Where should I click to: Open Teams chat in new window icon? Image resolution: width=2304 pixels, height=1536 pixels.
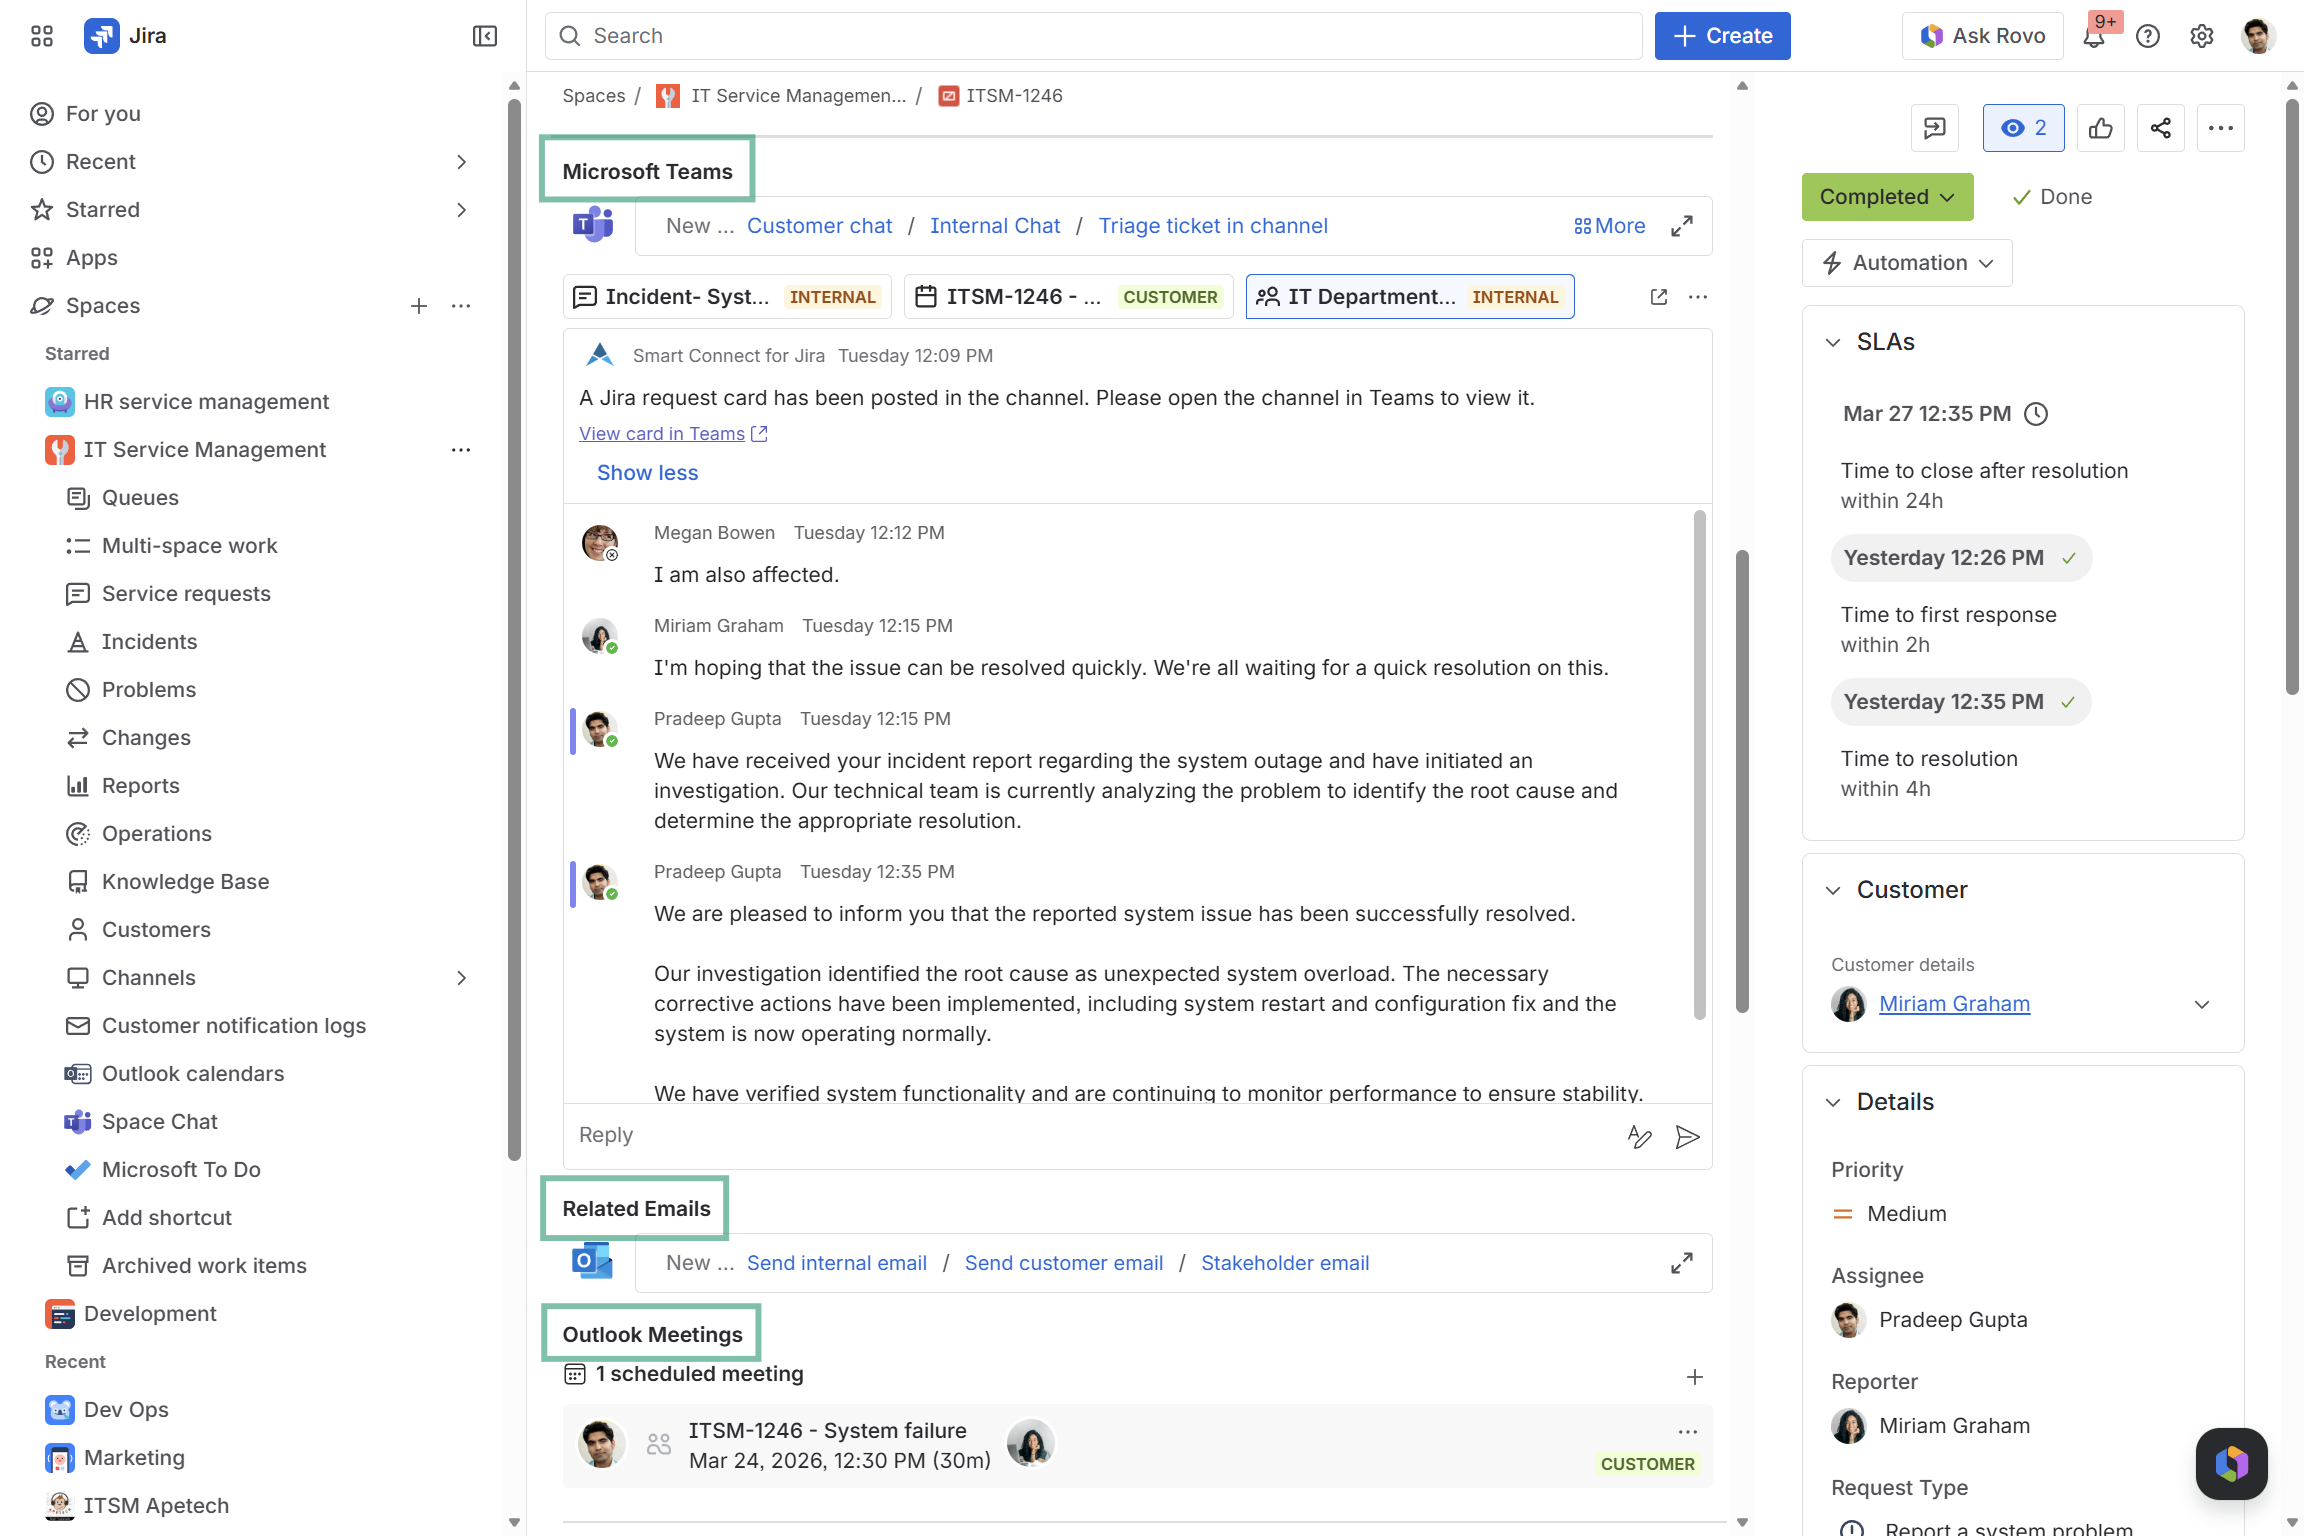tap(1658, 297)
